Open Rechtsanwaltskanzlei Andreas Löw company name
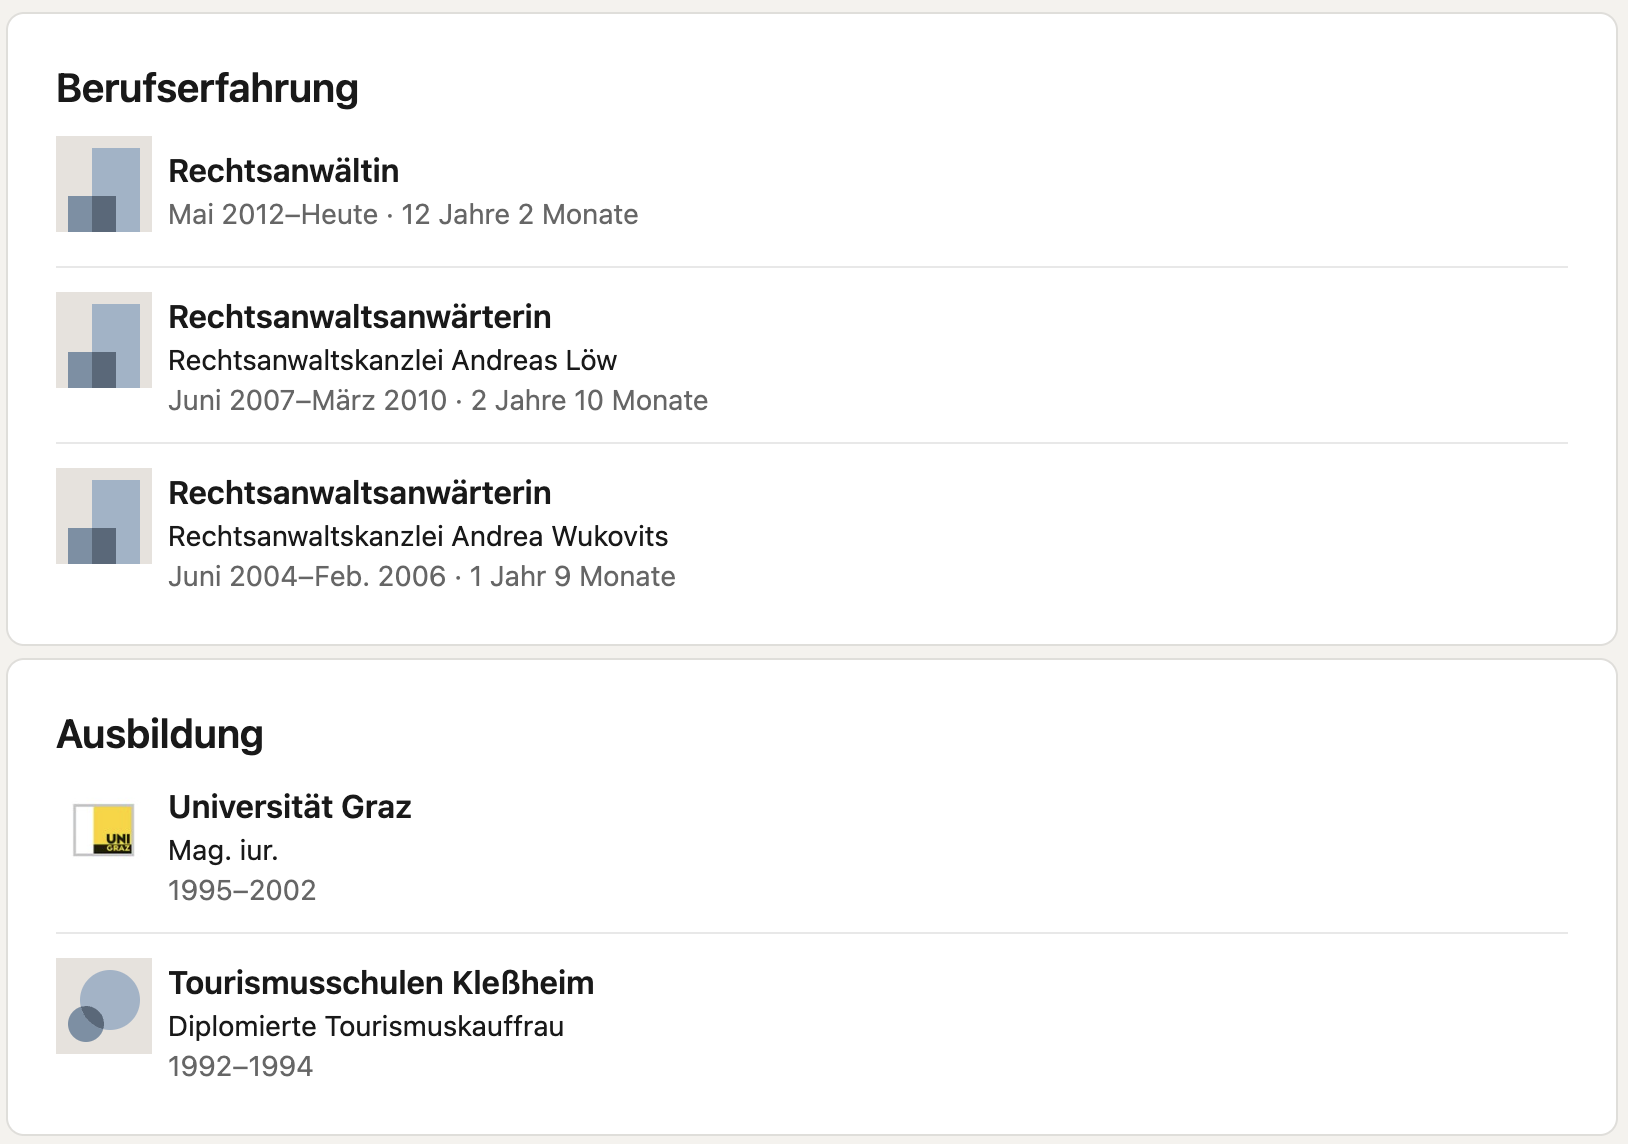 [x=392, y=360]
